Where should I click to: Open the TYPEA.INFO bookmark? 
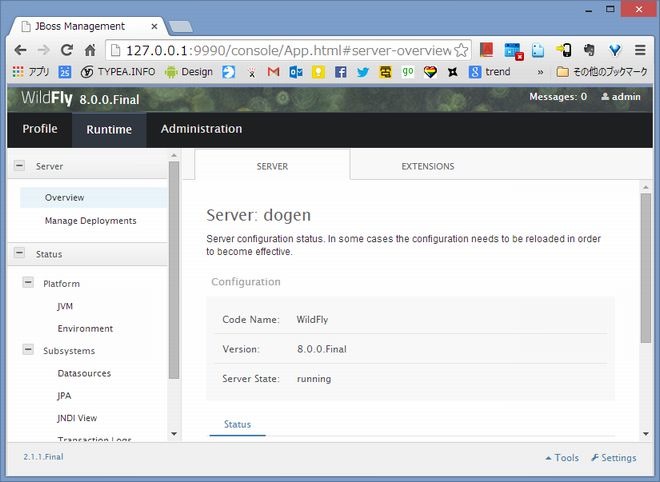118,72
